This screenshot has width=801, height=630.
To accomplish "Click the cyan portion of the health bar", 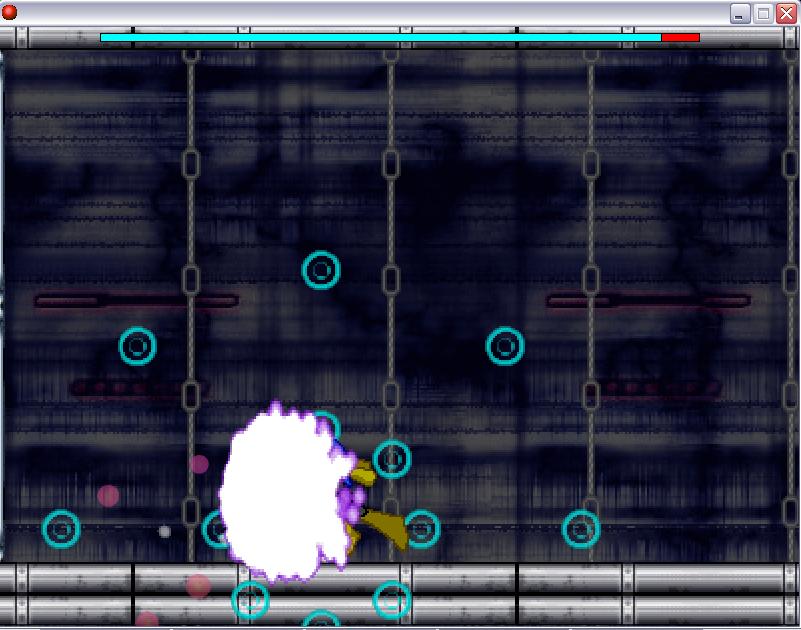I will point(381,37).
